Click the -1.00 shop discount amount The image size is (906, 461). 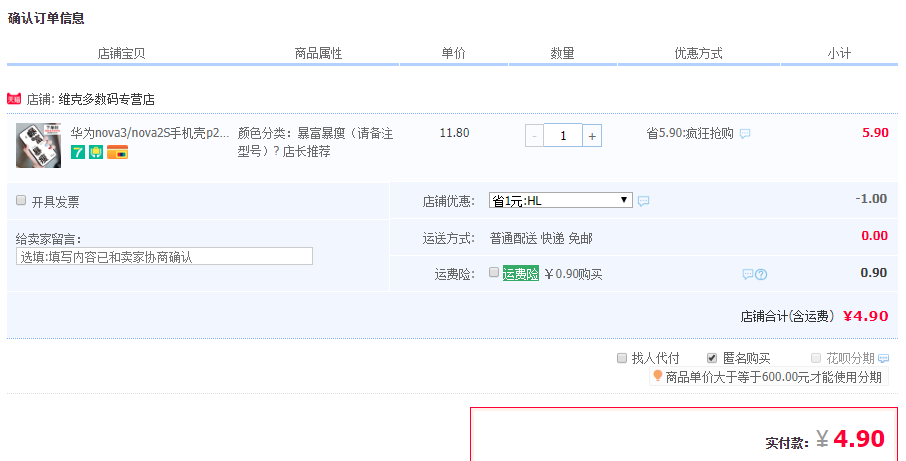point(871,199)
